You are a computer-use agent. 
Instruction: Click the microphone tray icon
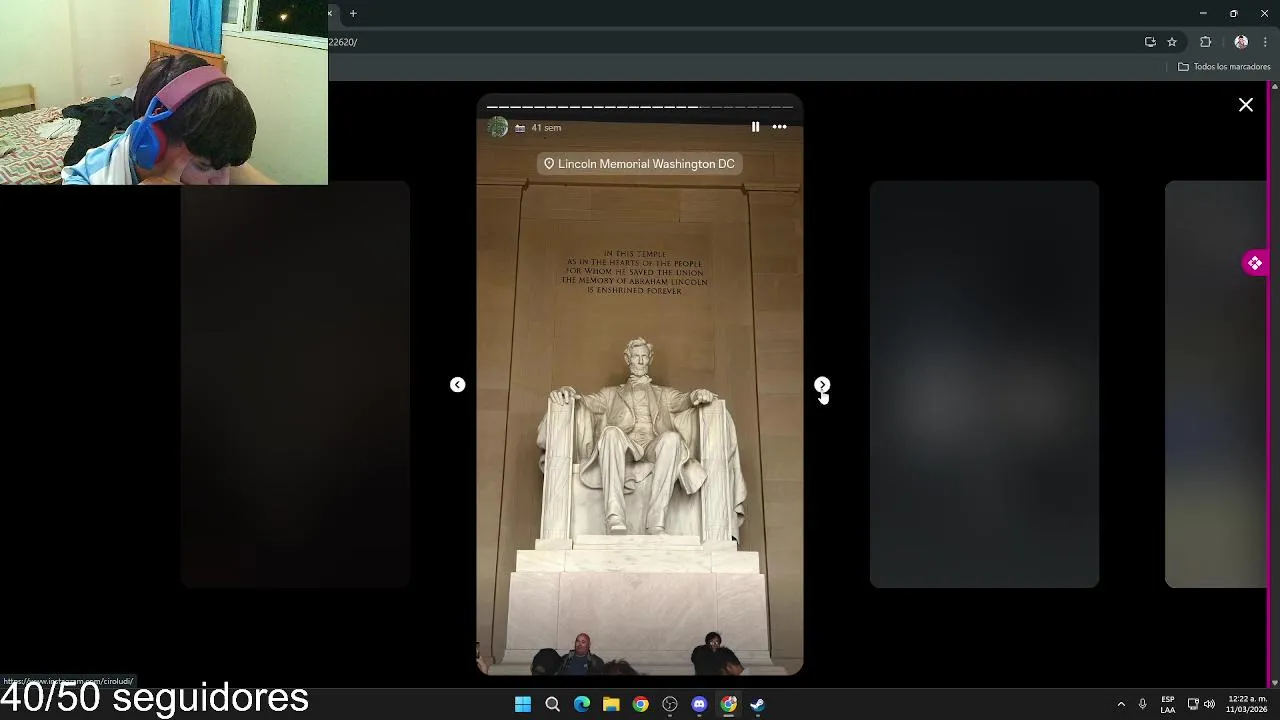point(1142,704)
